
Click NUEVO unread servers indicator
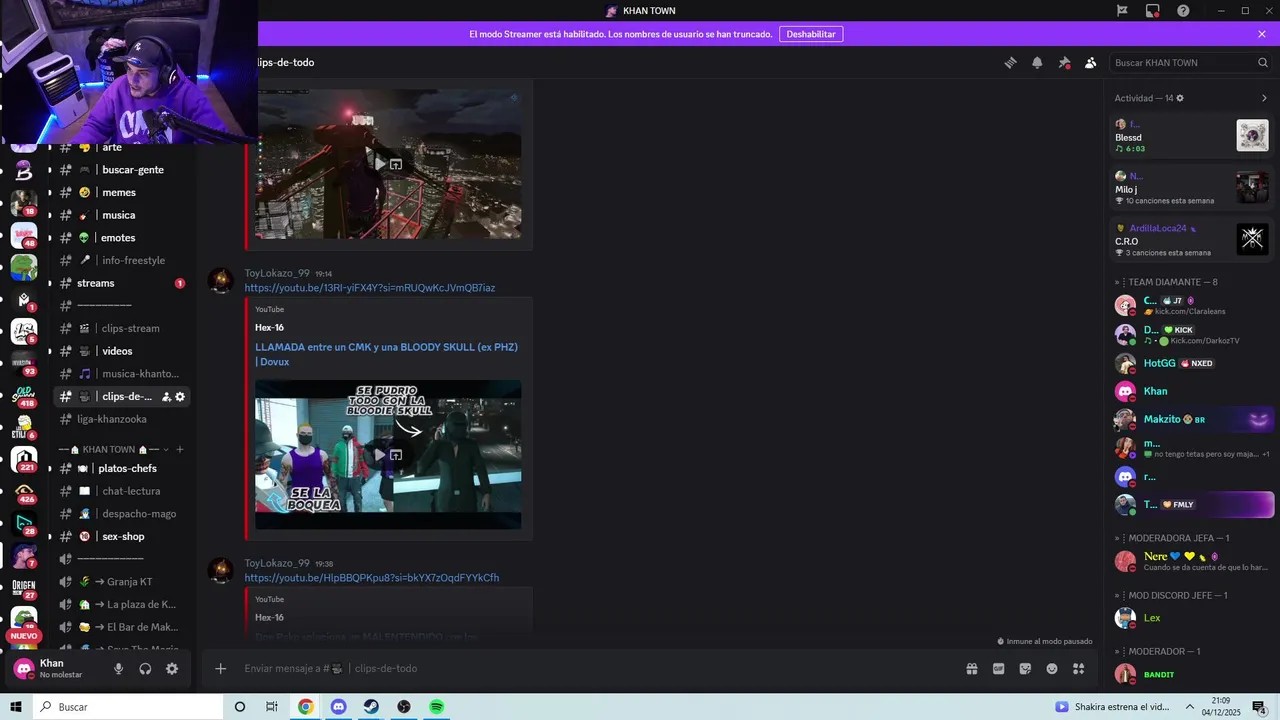pos(24,636)
